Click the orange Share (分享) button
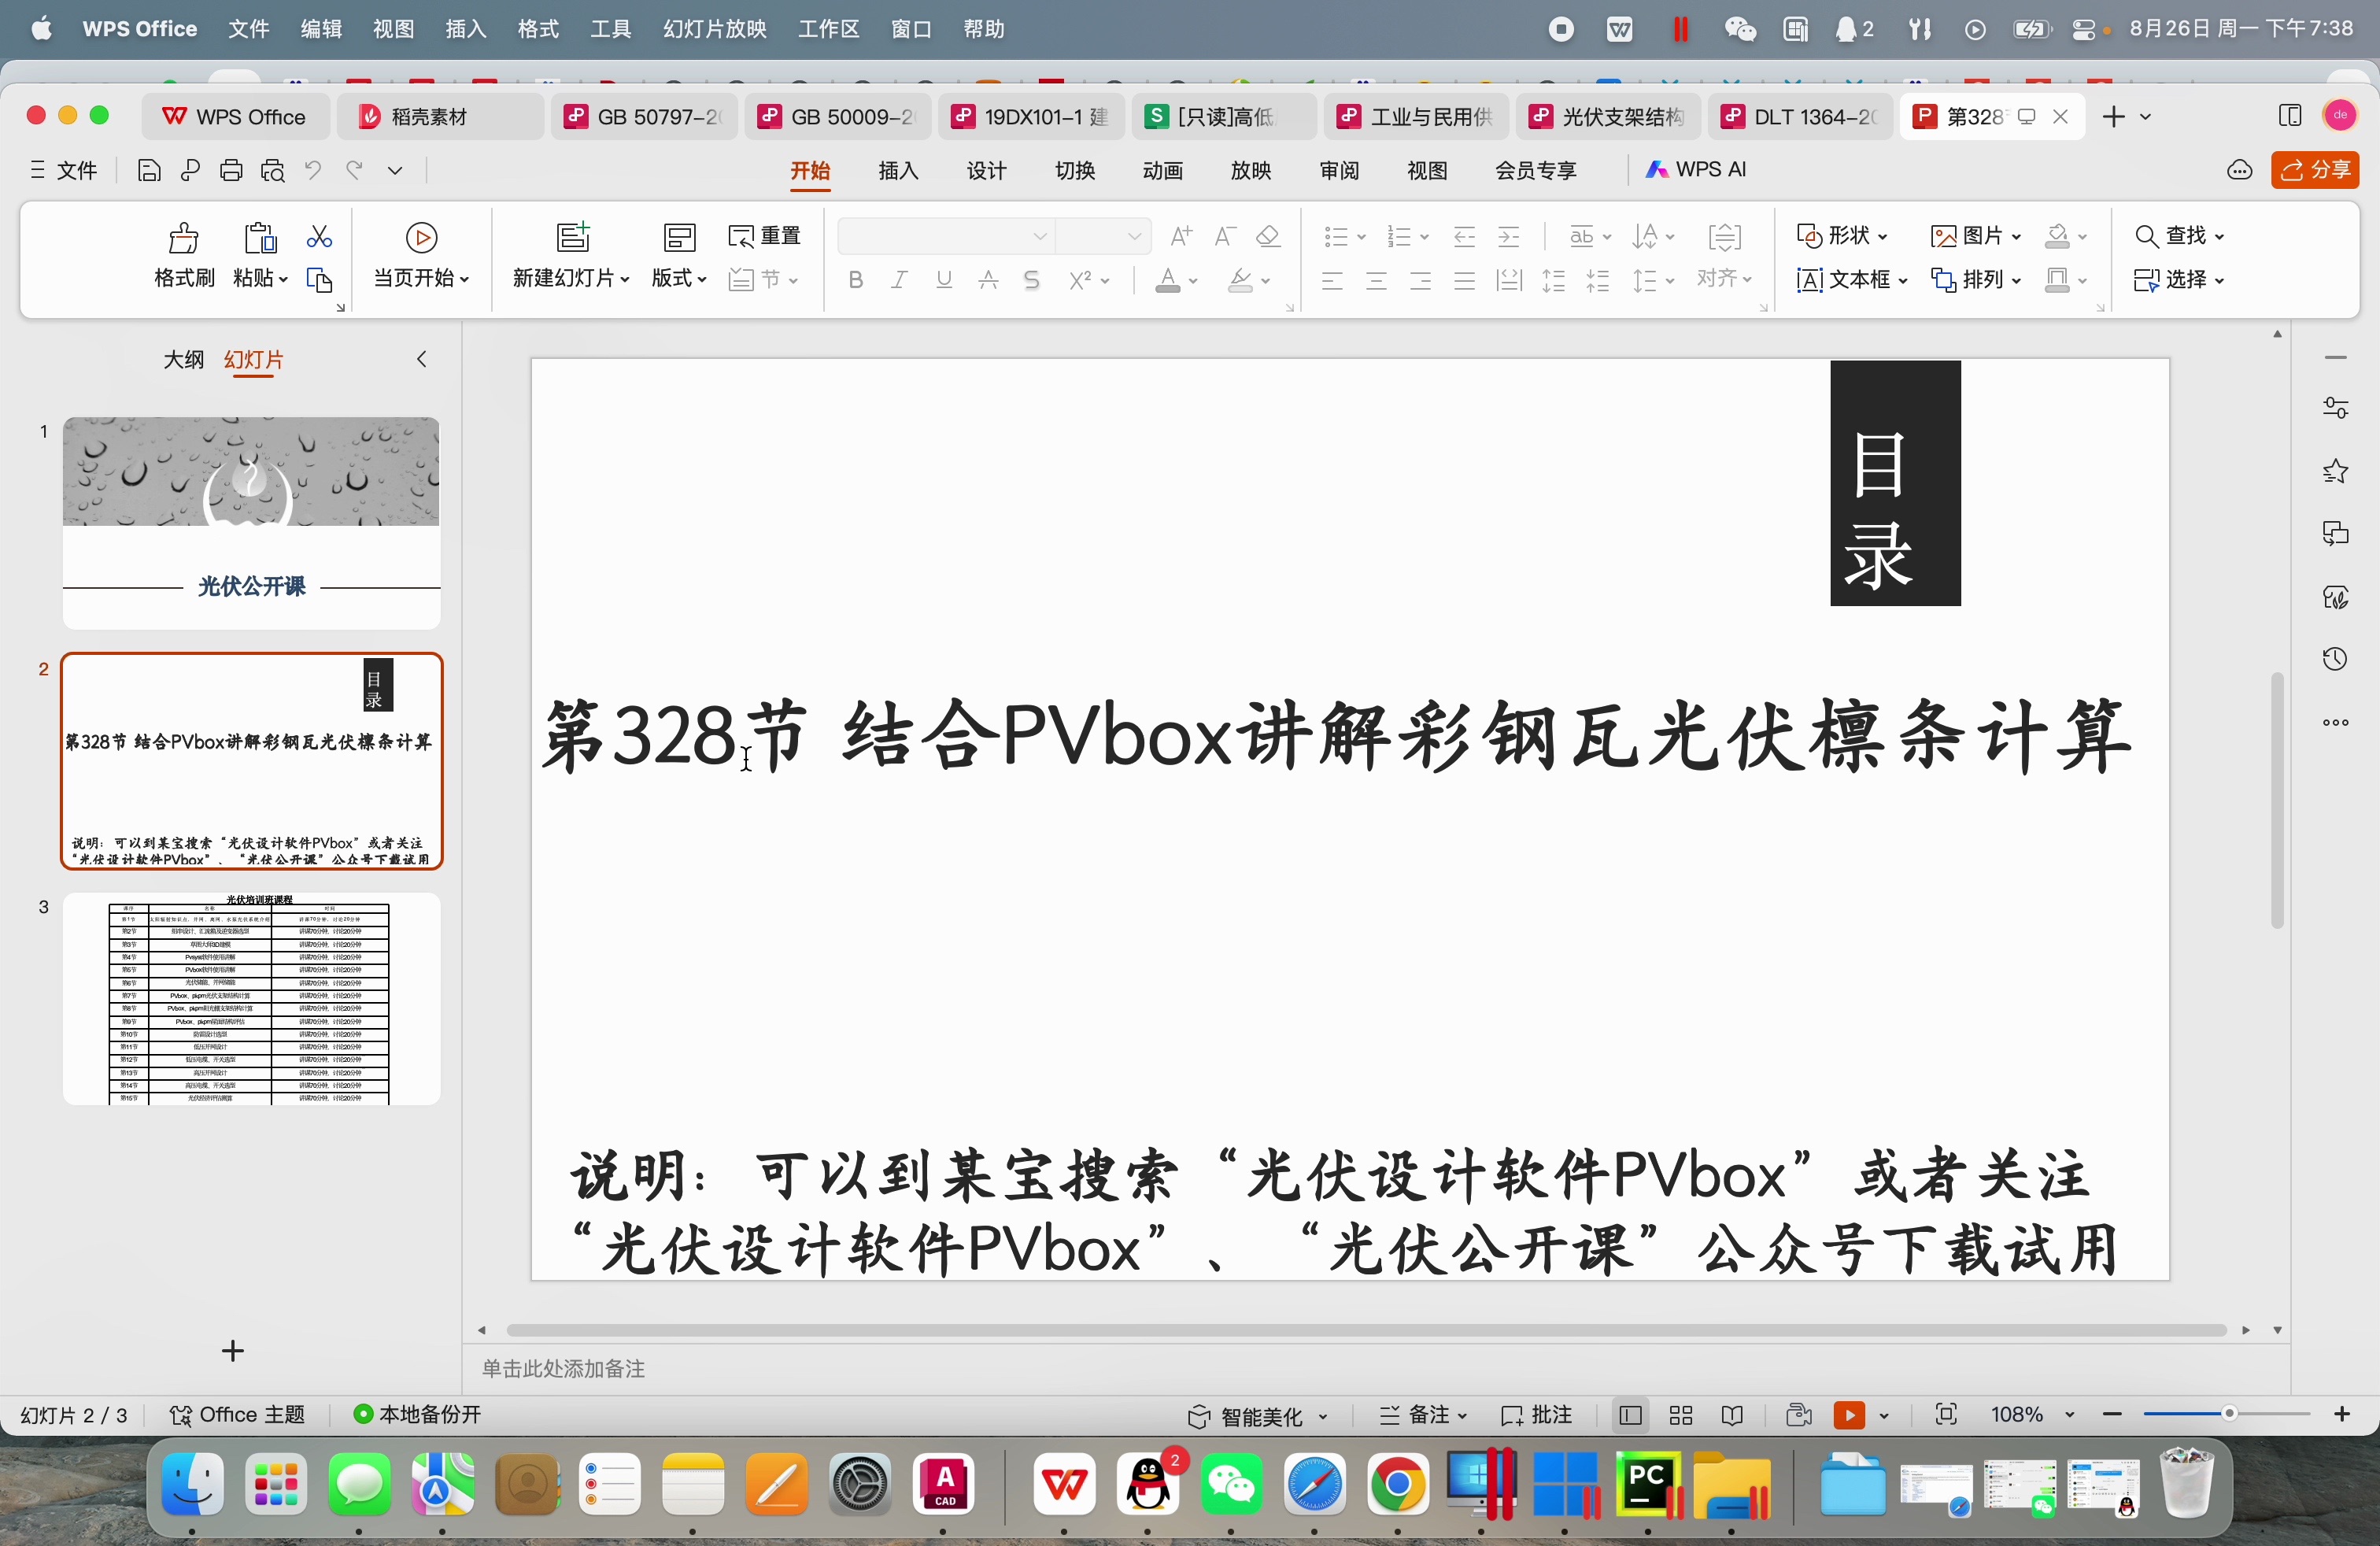2380x1546 pixels. (x=2315, y=170)
